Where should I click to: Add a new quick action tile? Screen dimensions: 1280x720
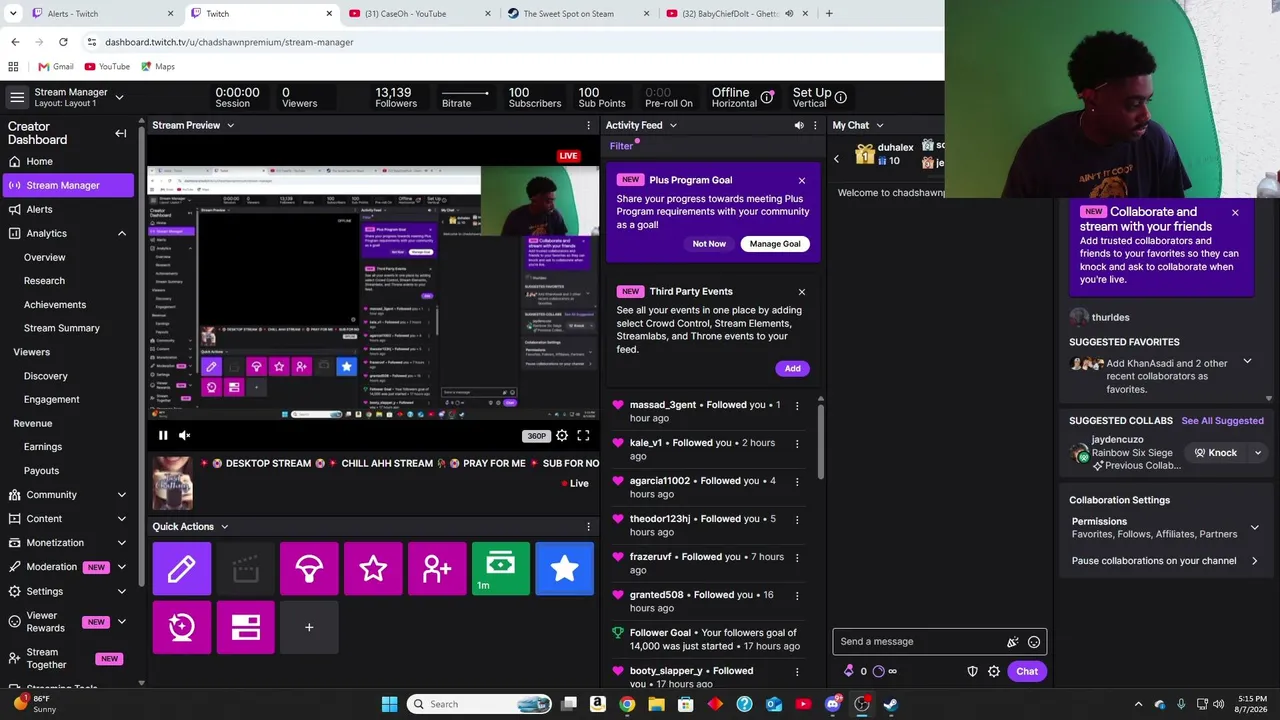[309, 627]
